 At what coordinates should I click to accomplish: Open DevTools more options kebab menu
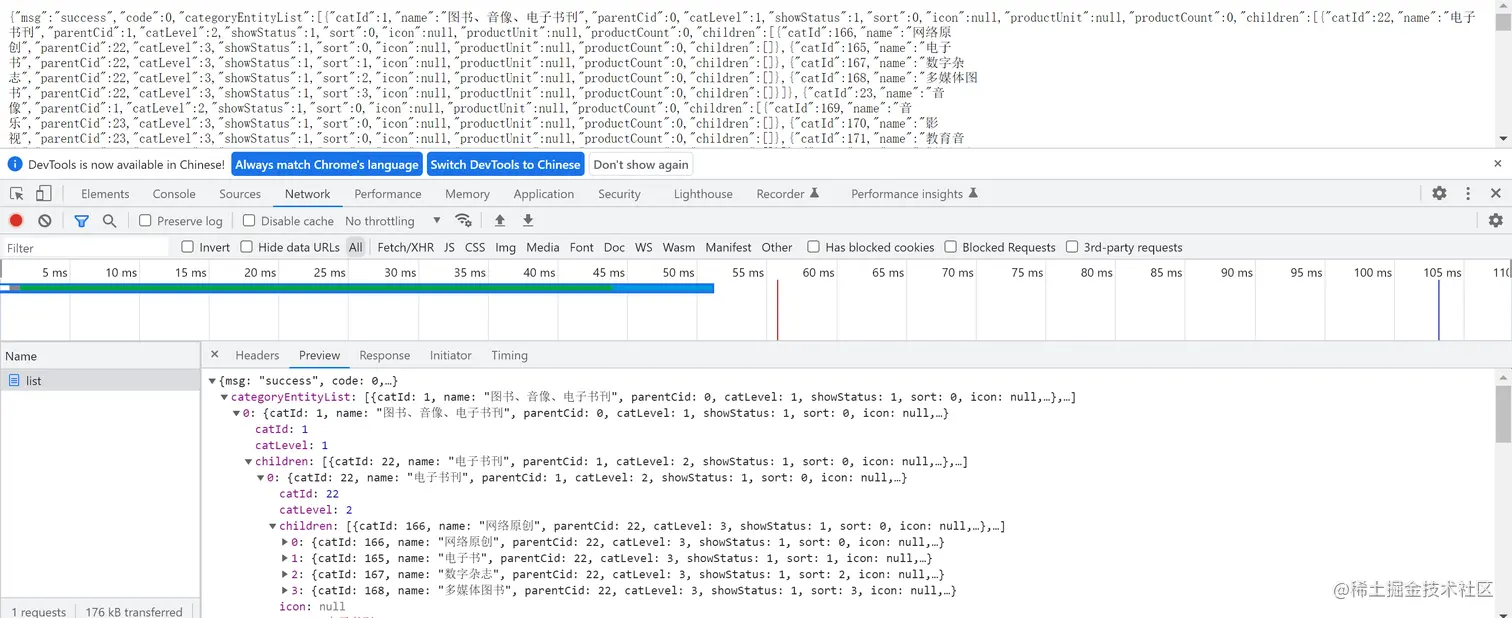(1468, 194)
